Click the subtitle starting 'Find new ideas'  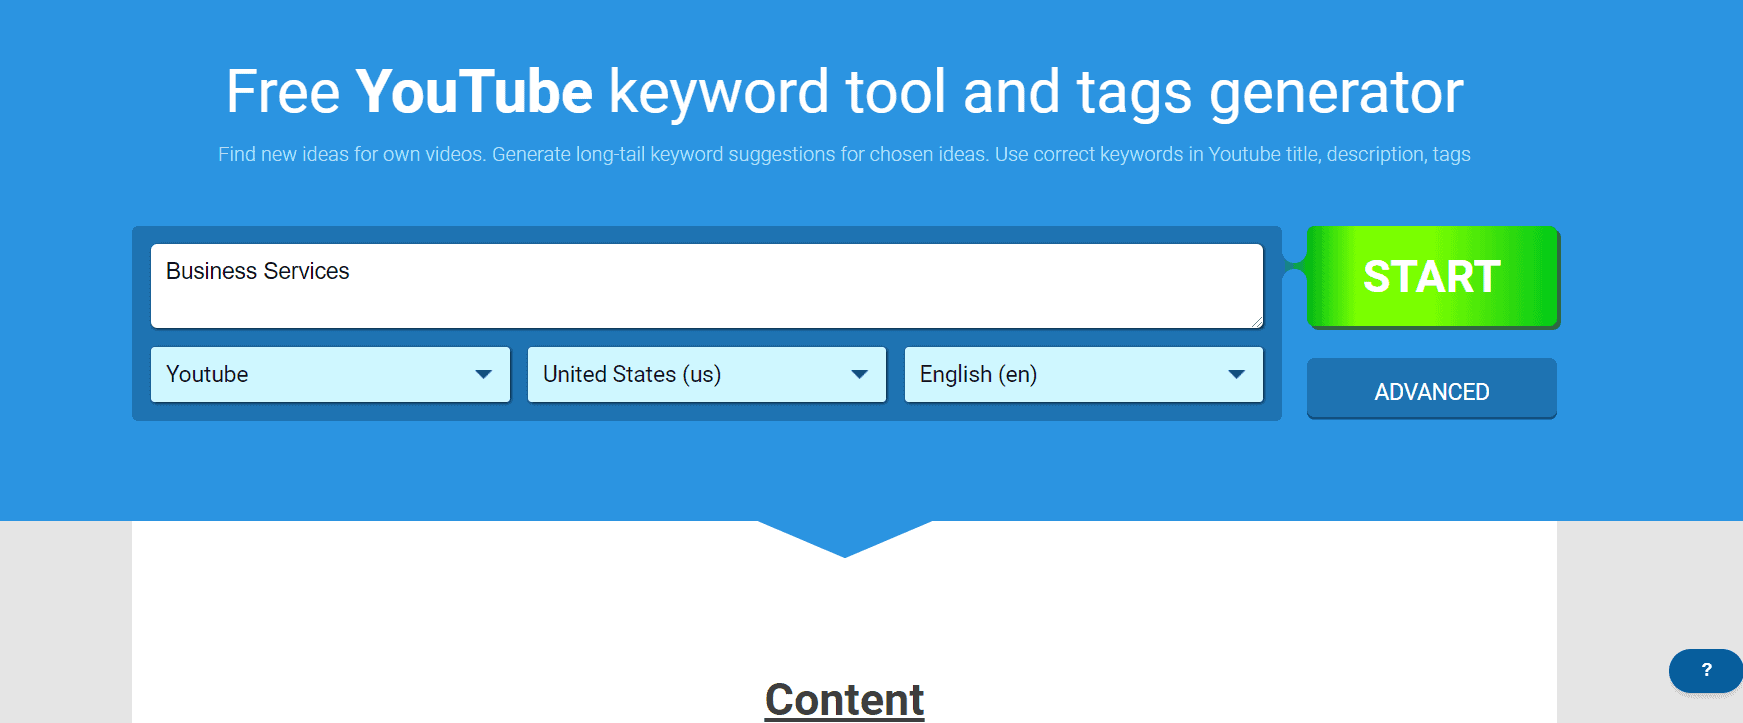click(845, 154)
